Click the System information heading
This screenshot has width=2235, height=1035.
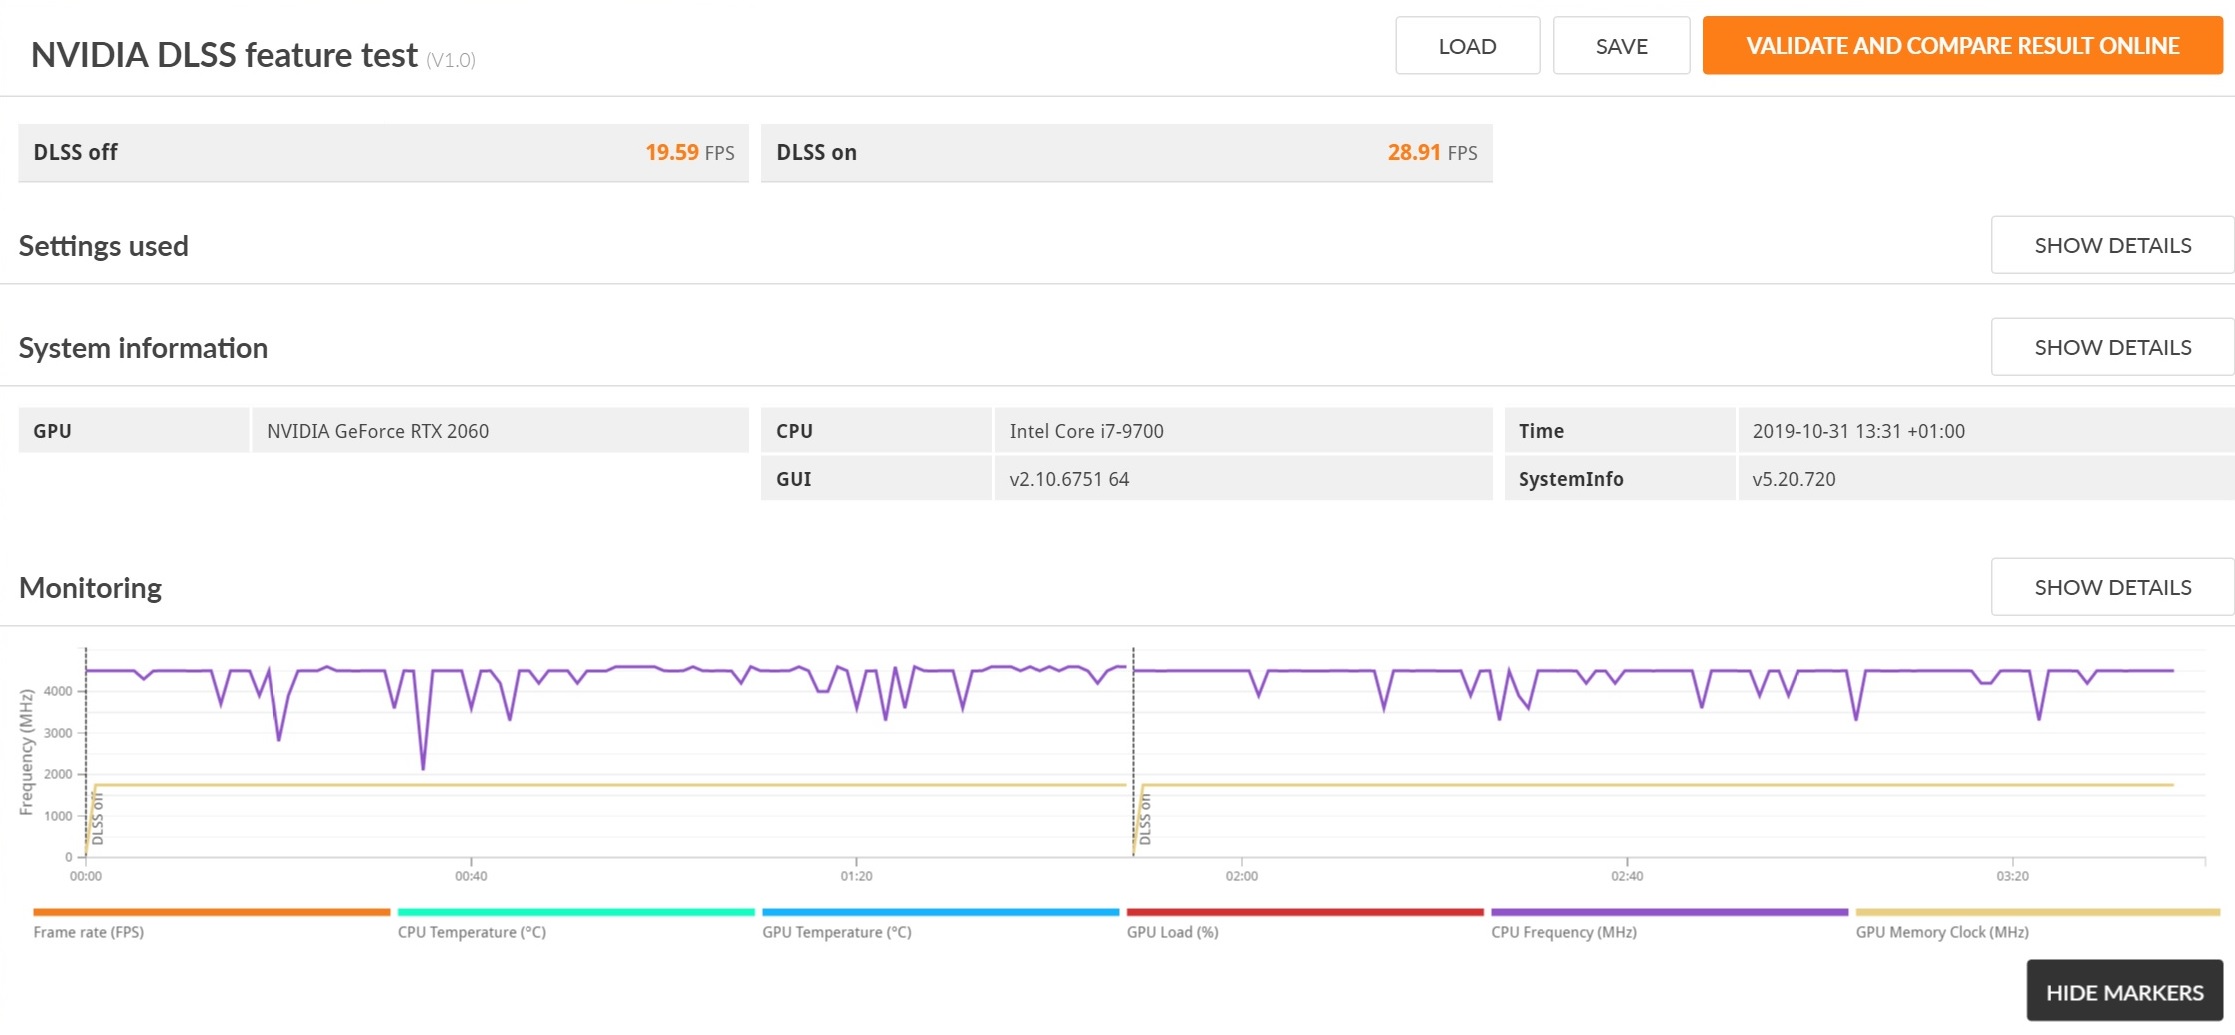[143, 348]
